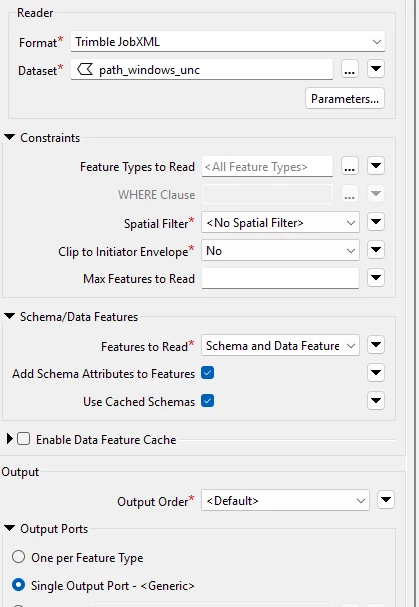Open the Spatial Filter combo box

click(280, 223)
